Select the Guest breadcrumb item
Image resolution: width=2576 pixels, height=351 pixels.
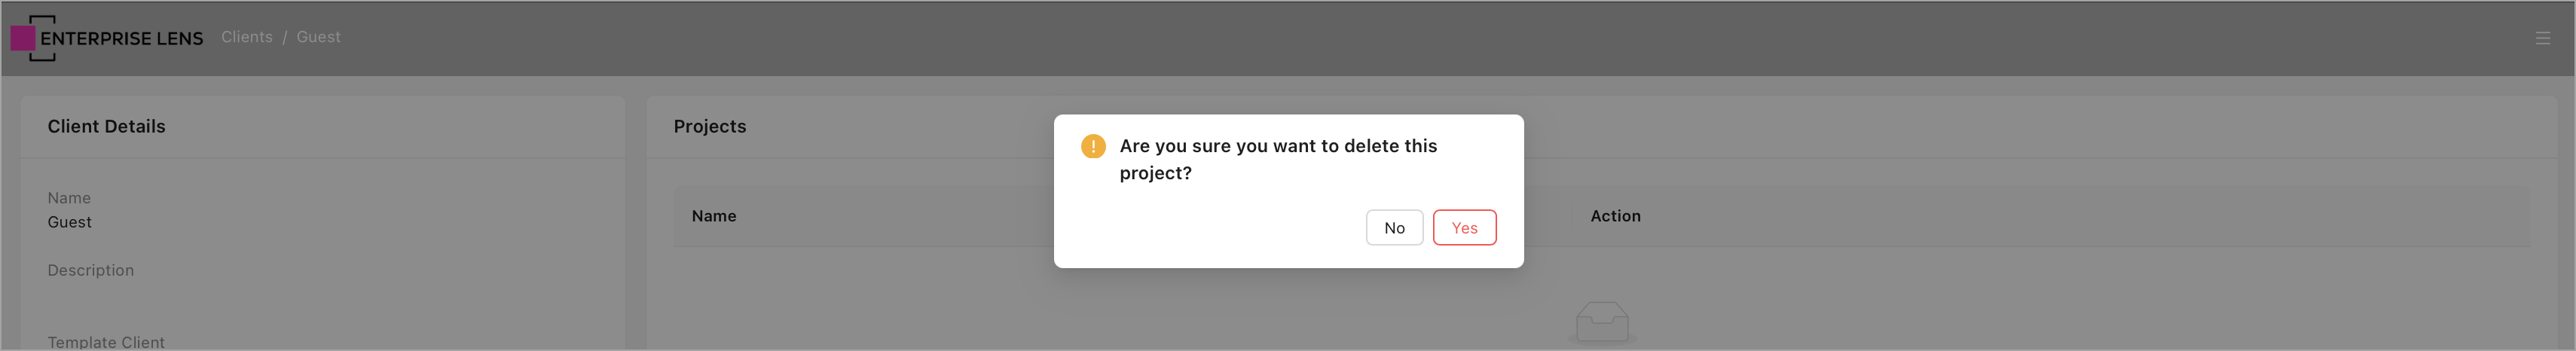318,37
